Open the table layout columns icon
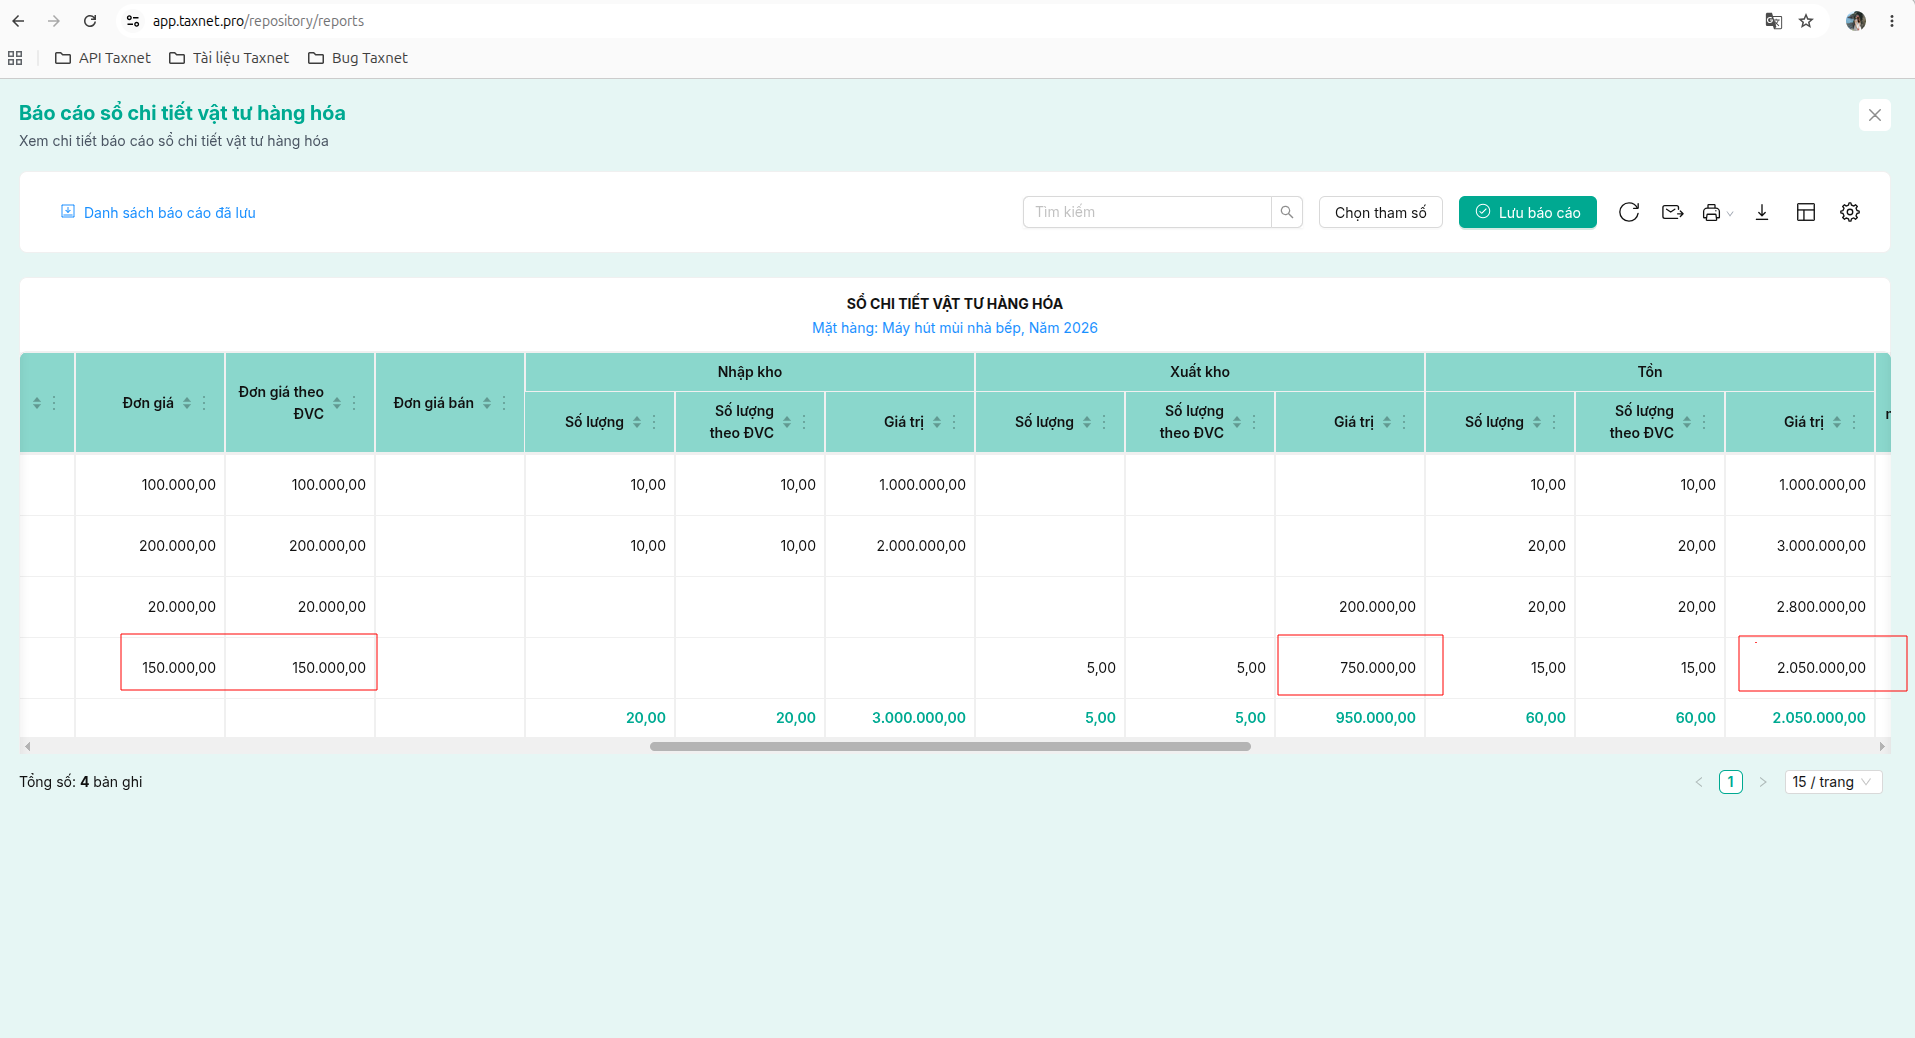 point(1806,212)
